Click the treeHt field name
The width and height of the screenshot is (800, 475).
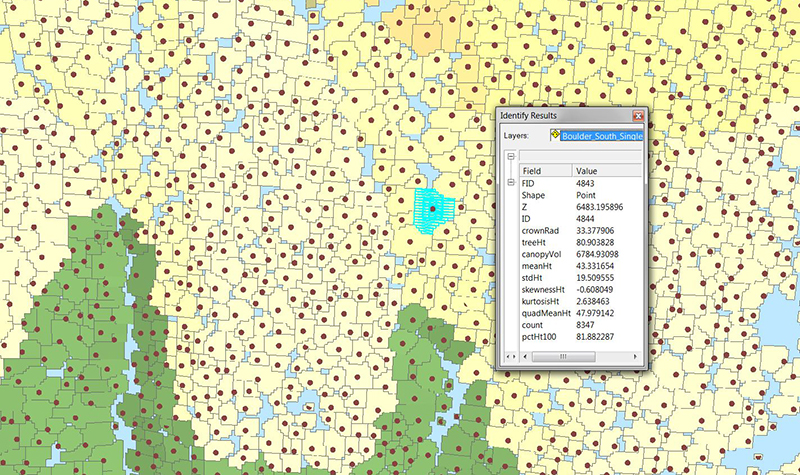tap(535, 242)
